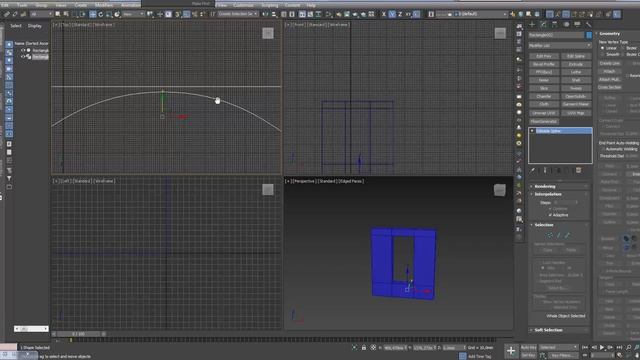
Task: Open the Create tab in command panel
Action: [x=532, y=24]
